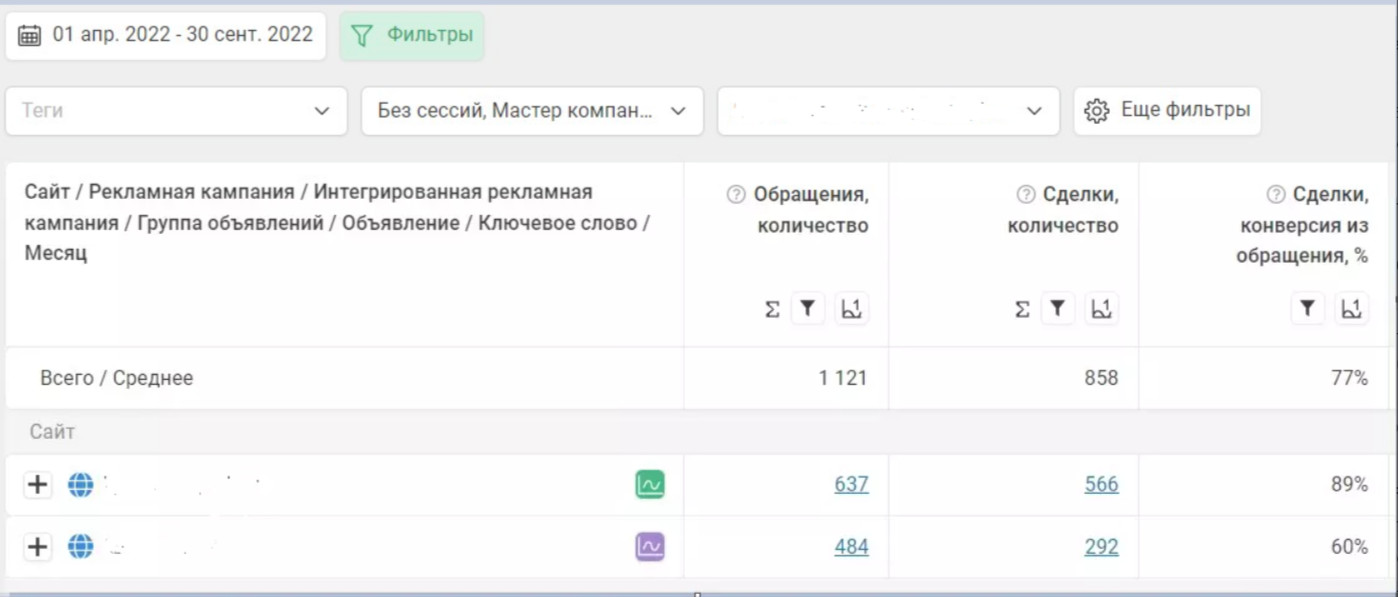Click the date range 01 апр. 2022 - 30 сент. 2022
Screen dimensions: 1398x597
(183, 35)
